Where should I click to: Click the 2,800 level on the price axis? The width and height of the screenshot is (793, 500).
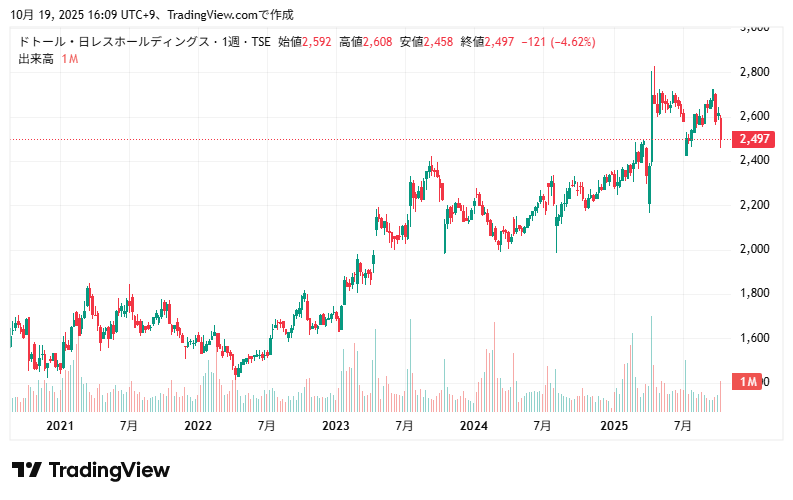point(753,72)
